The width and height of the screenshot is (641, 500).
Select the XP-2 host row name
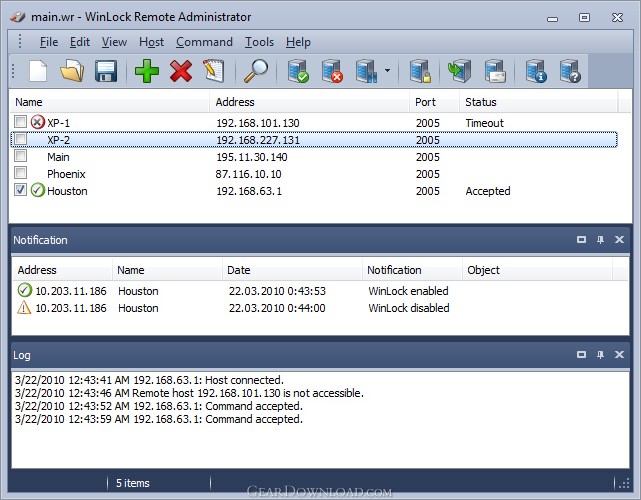[58, 140]
